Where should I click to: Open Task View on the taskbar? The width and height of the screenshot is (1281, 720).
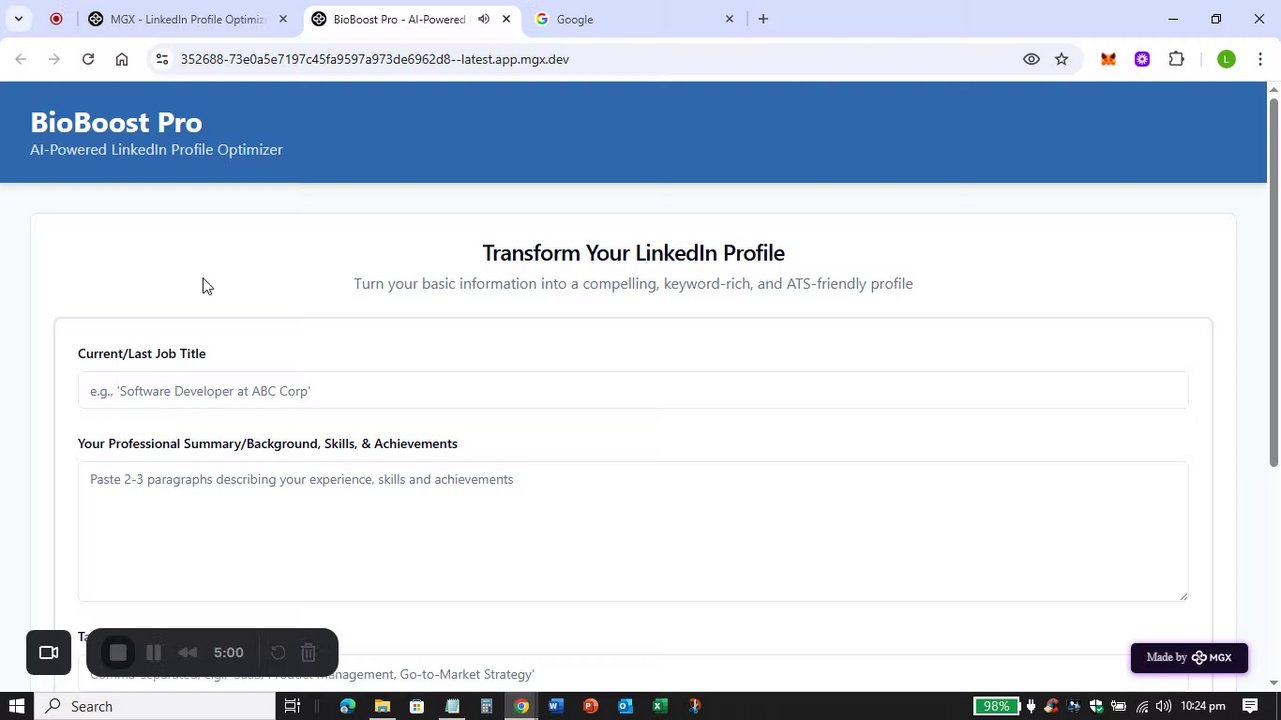292,706
